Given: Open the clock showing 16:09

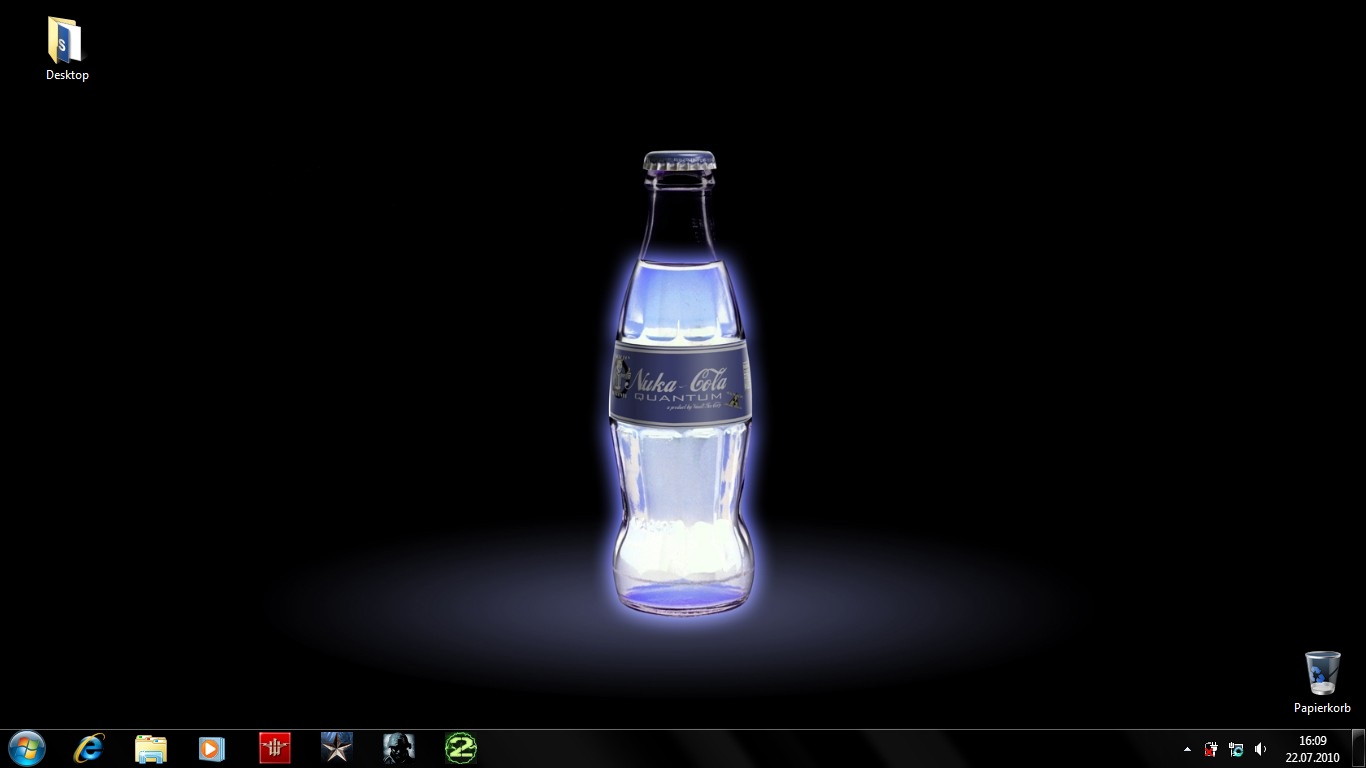Looking at the screenshot, I should coord(1312,749).
